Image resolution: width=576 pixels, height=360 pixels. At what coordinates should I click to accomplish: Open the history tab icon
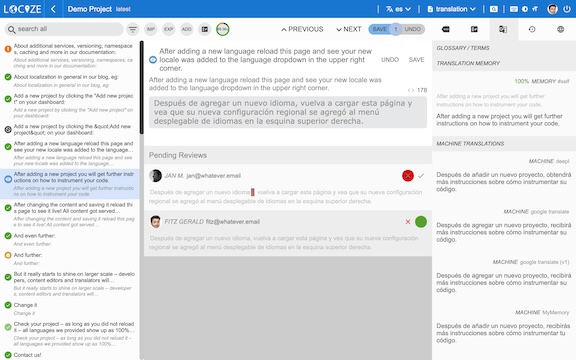tap(532, 29)
